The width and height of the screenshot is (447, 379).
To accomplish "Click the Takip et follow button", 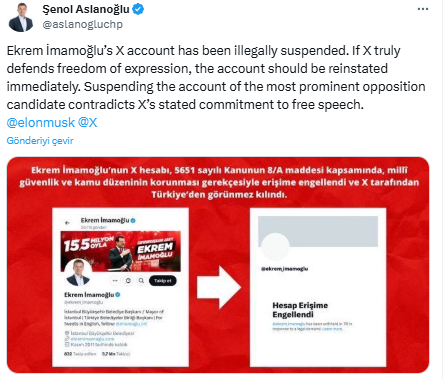I will click(x=163, y=281).
